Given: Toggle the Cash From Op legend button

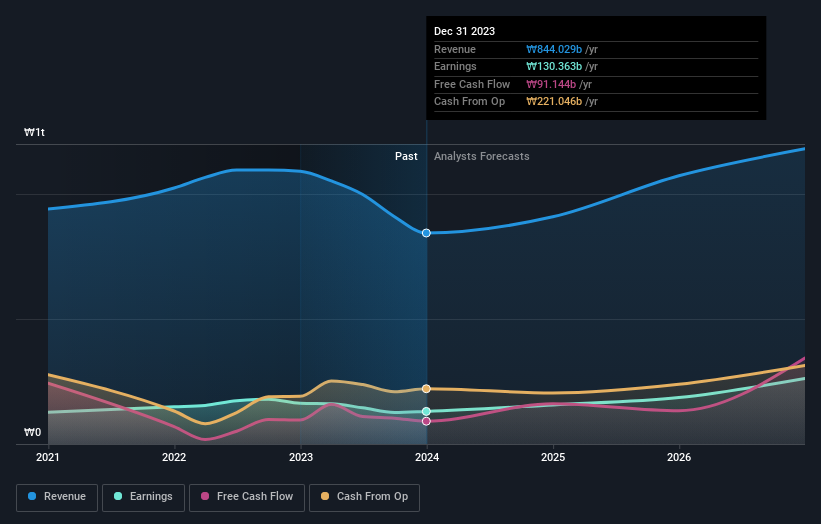Looking at the screenshot, I should click(x=364, y=497).
